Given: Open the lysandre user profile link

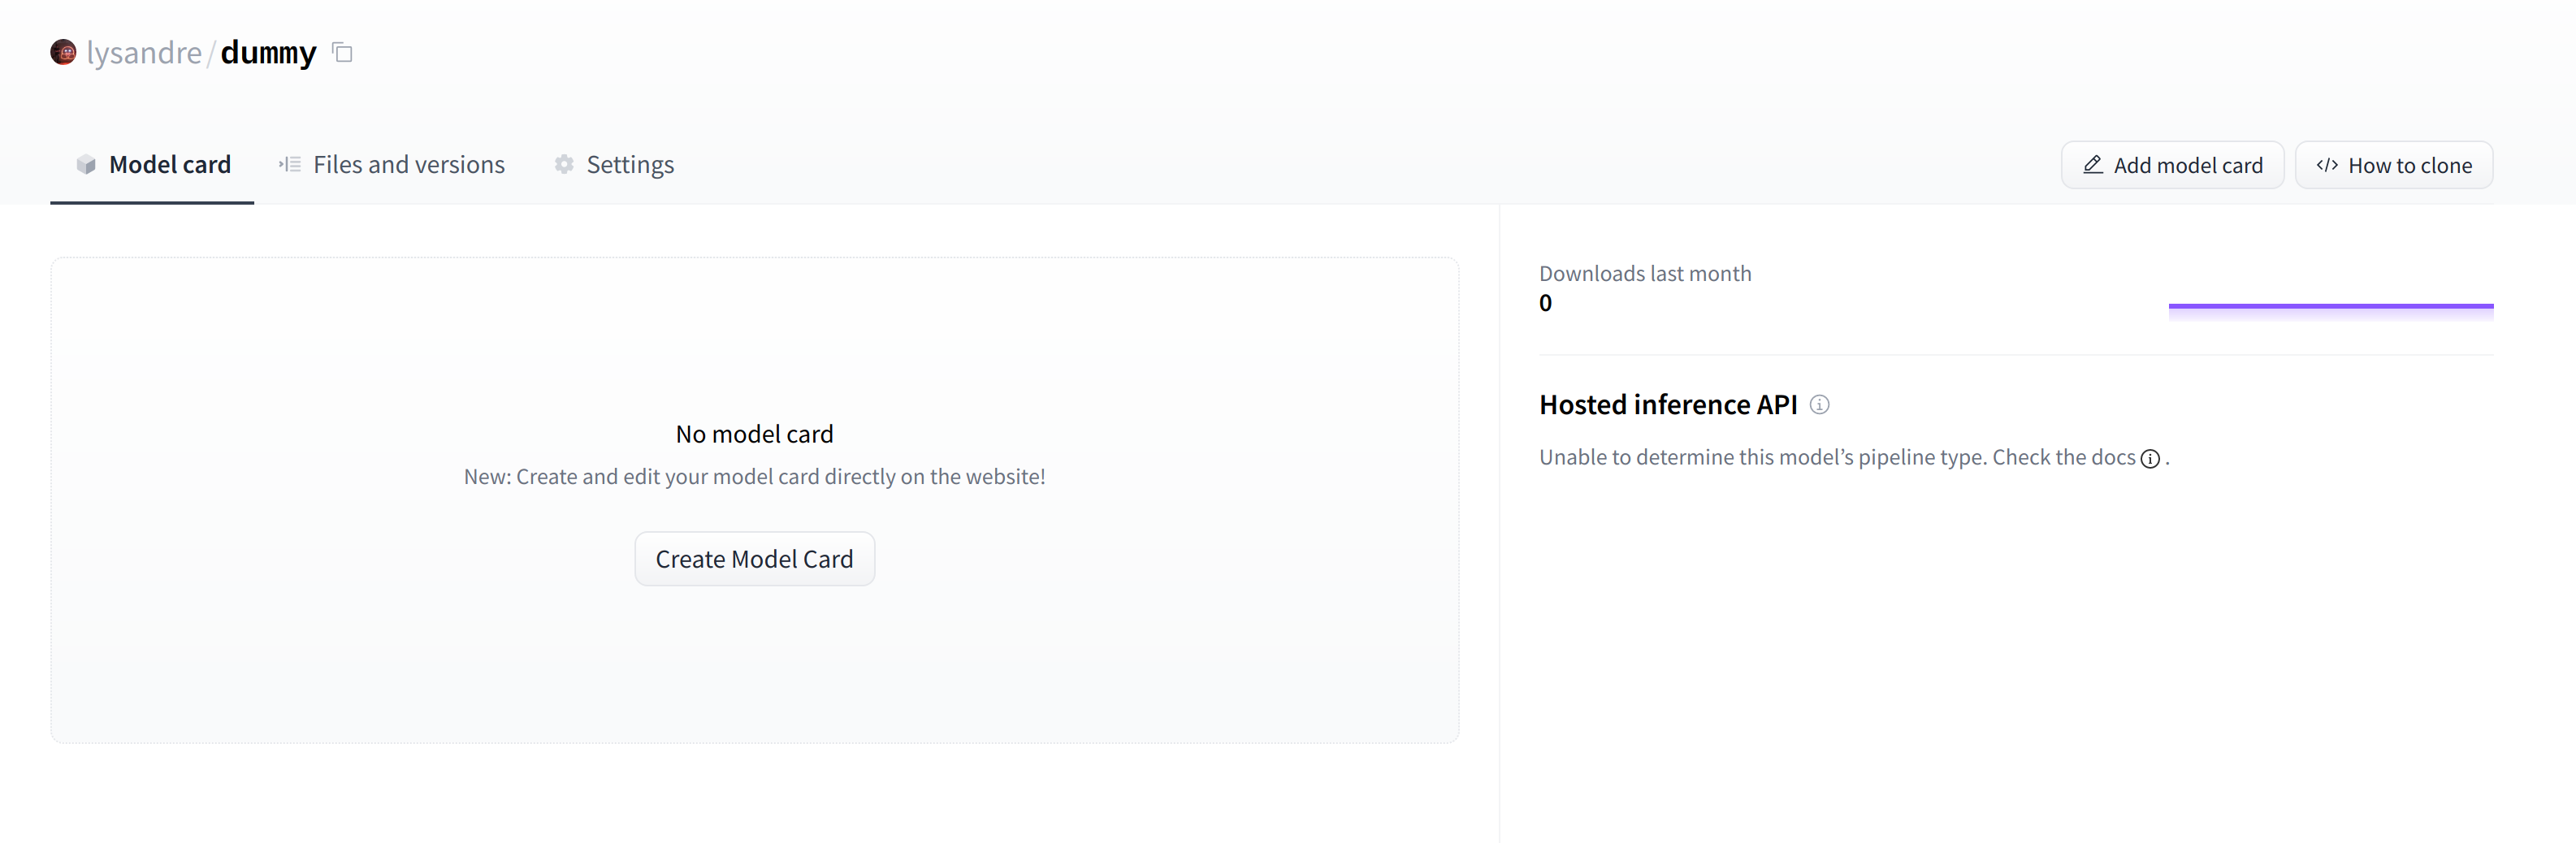Looking at the screenshot, I should 144,52.
